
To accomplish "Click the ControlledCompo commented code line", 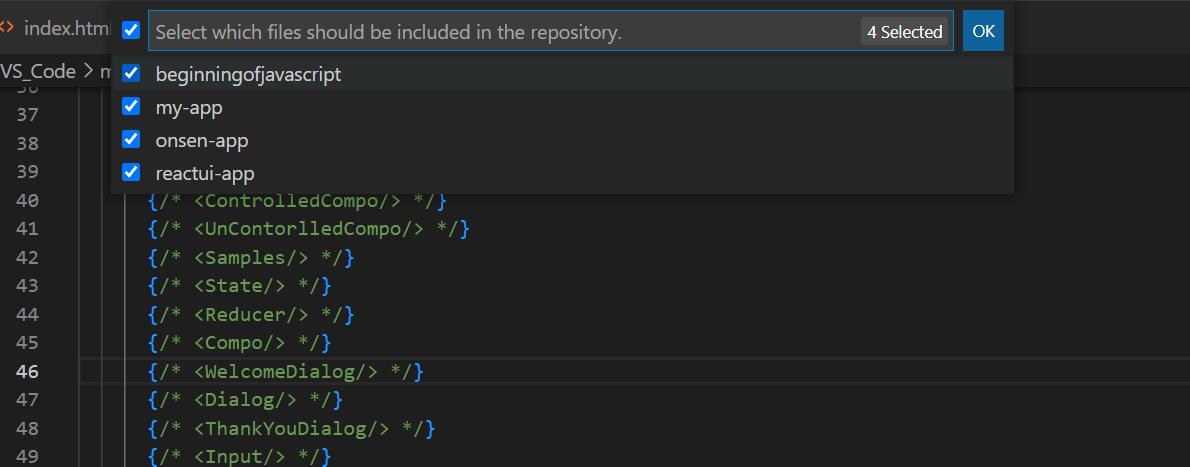I will [x=297, y=200].
